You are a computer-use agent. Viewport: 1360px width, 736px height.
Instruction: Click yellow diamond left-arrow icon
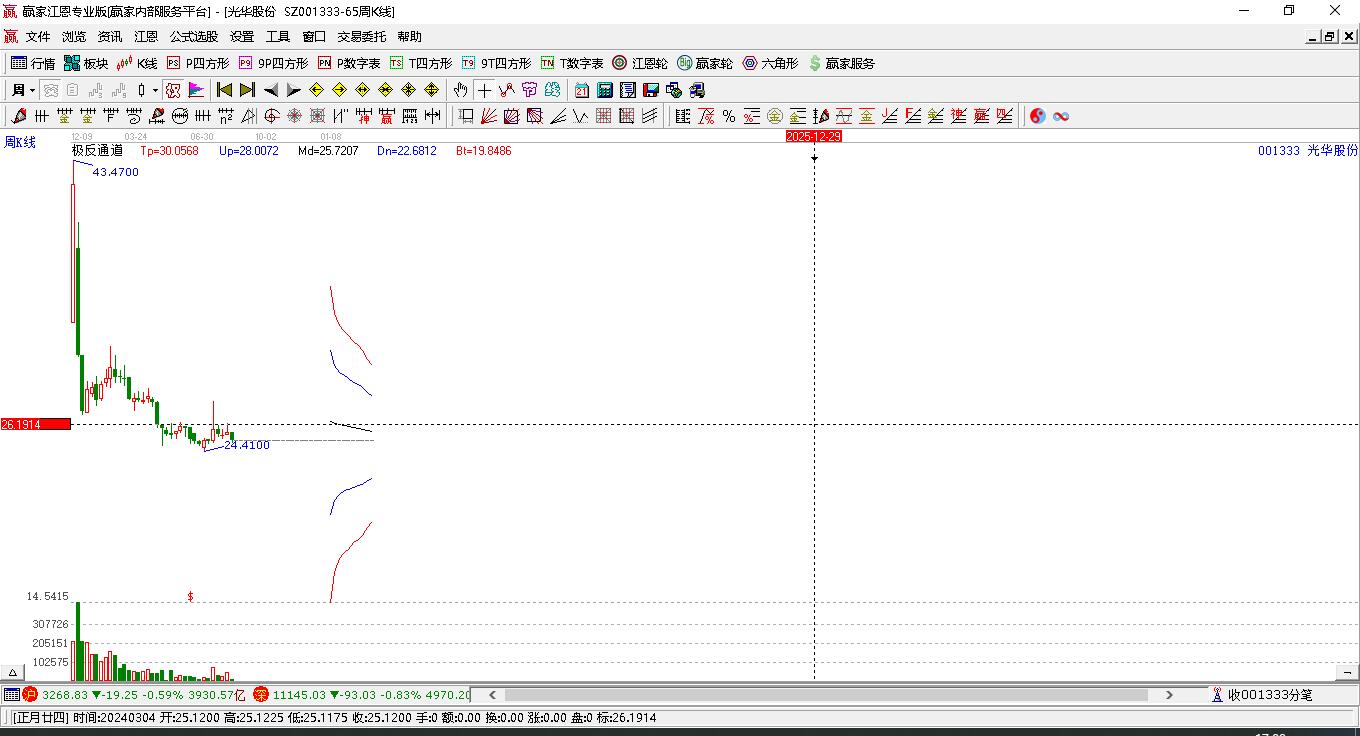tap(316, 90)
